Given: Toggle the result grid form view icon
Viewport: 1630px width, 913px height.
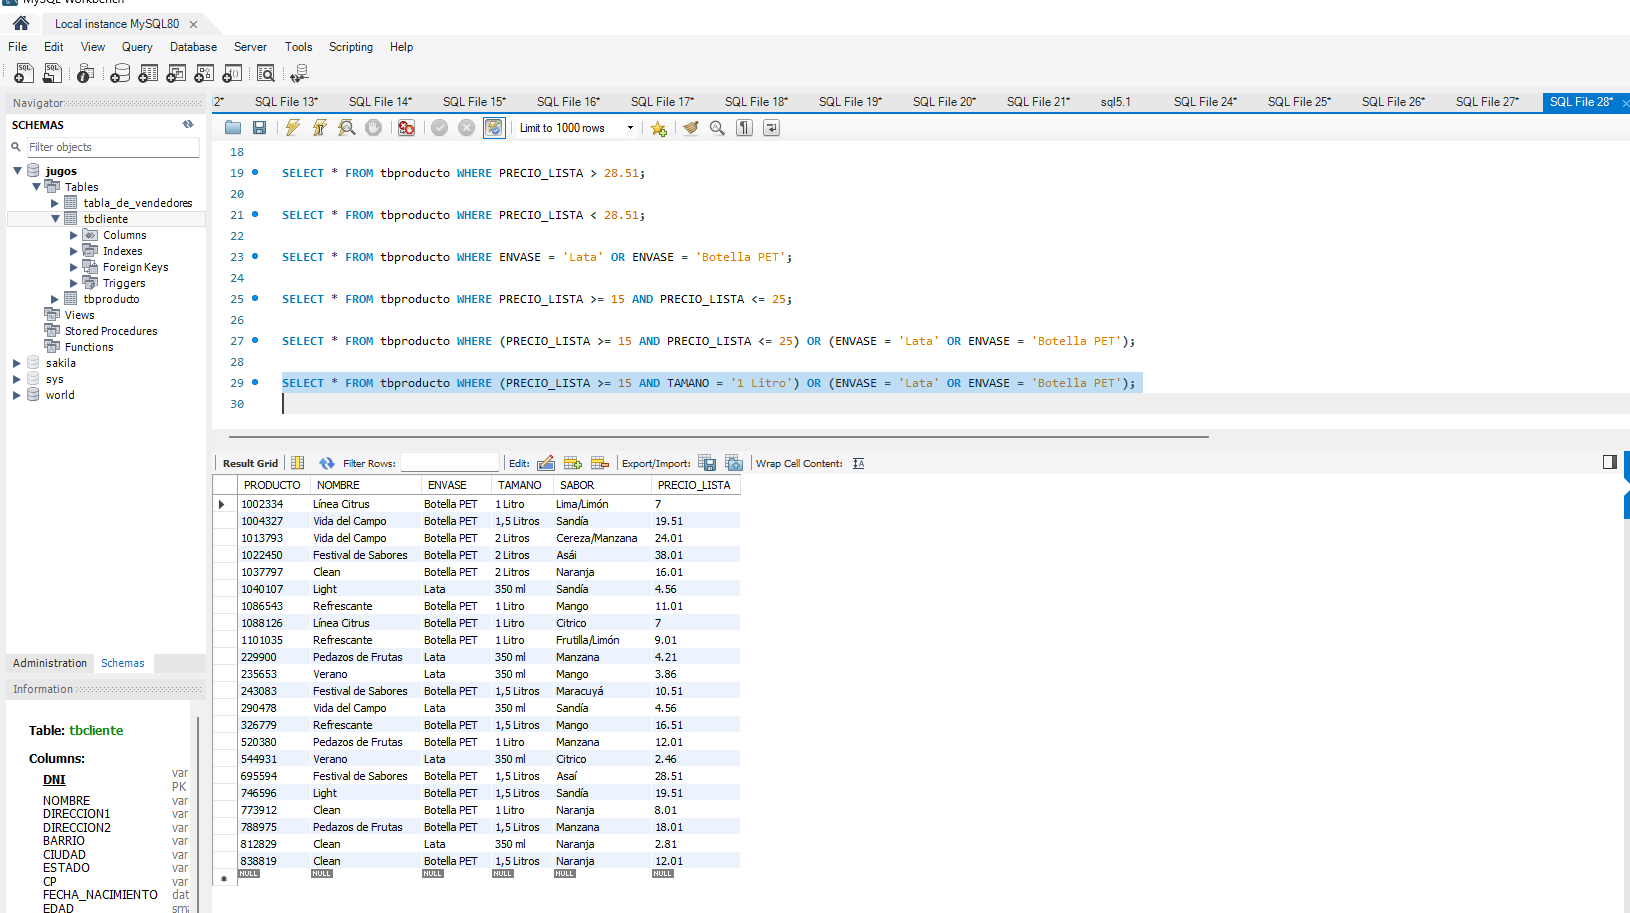Looking at the screenshot, I should [298, 463].
